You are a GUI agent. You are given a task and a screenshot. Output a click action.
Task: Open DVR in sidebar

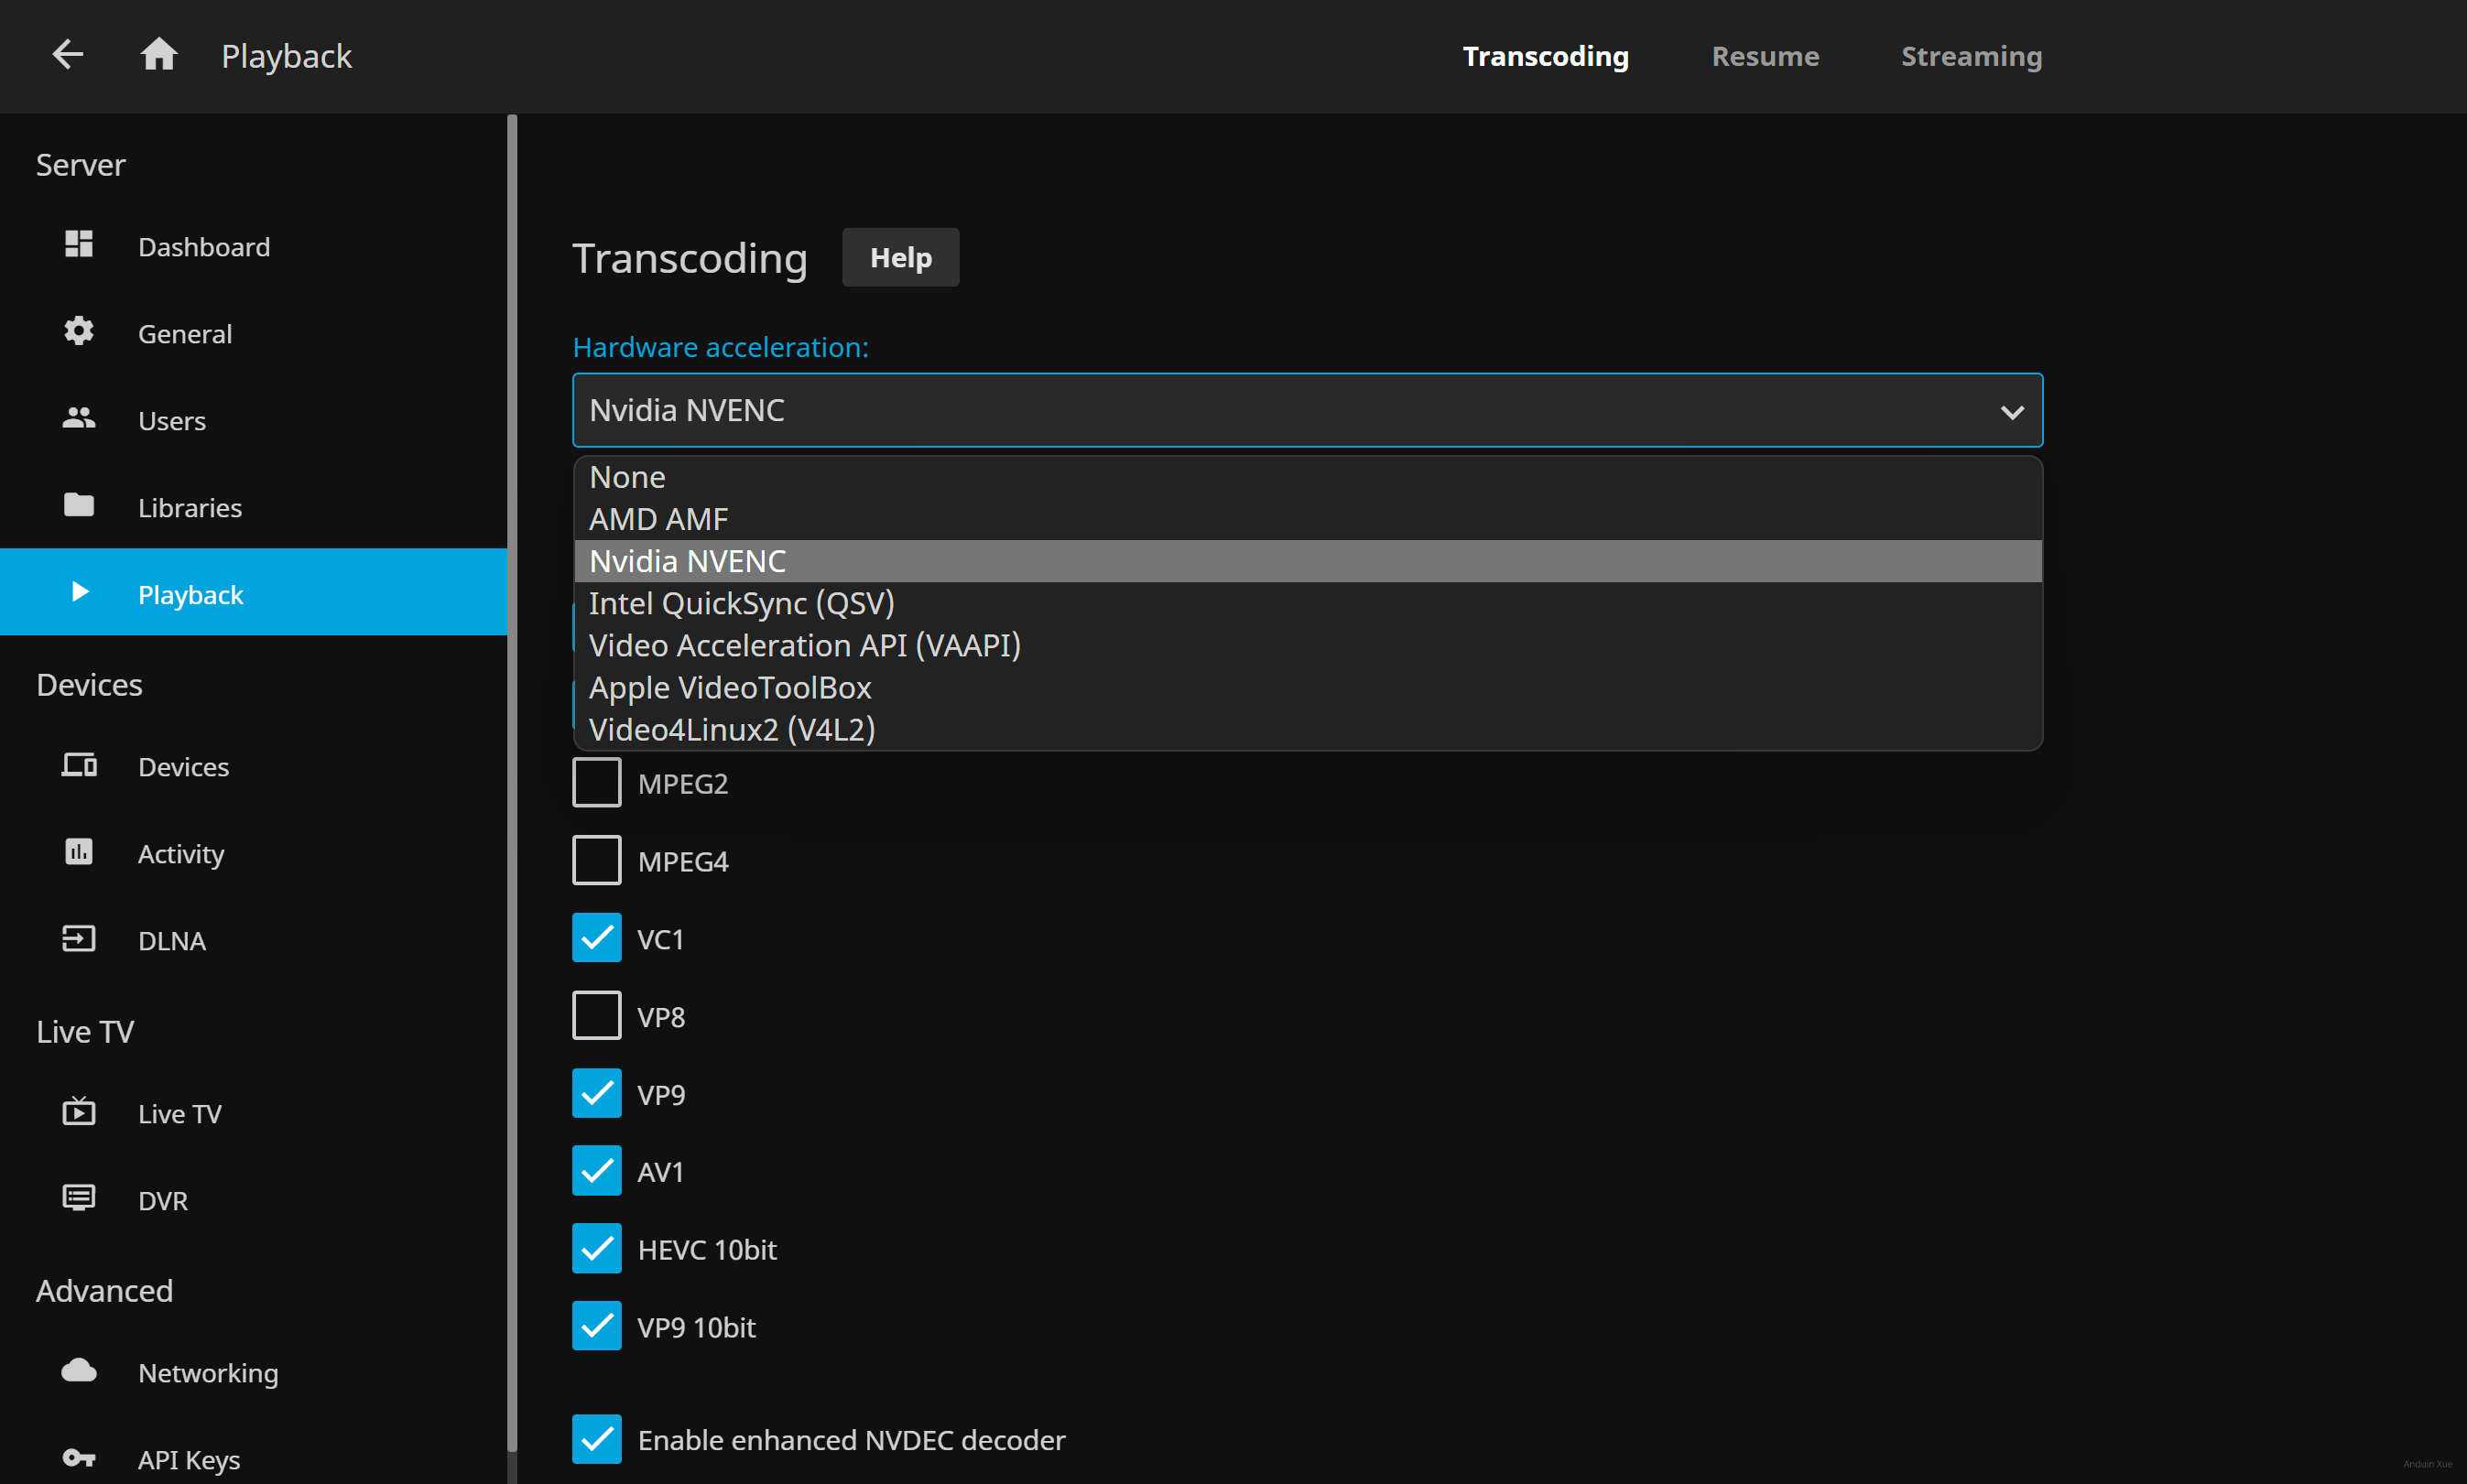tap(162, 1200)
